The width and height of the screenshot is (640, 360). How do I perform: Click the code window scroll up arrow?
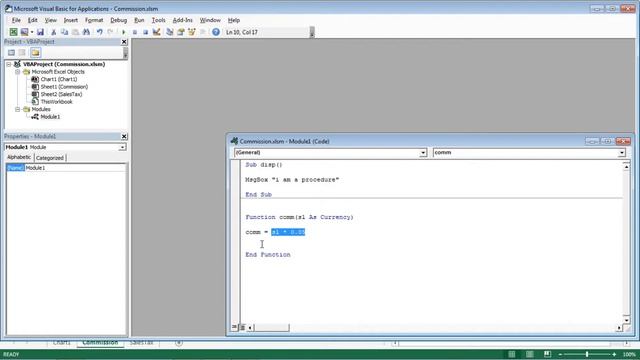pos(626,167)
